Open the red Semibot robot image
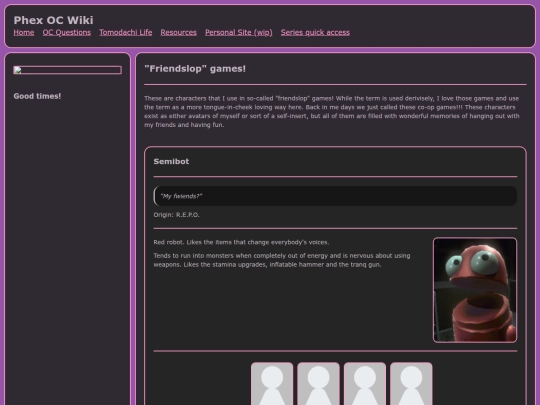 475,290
